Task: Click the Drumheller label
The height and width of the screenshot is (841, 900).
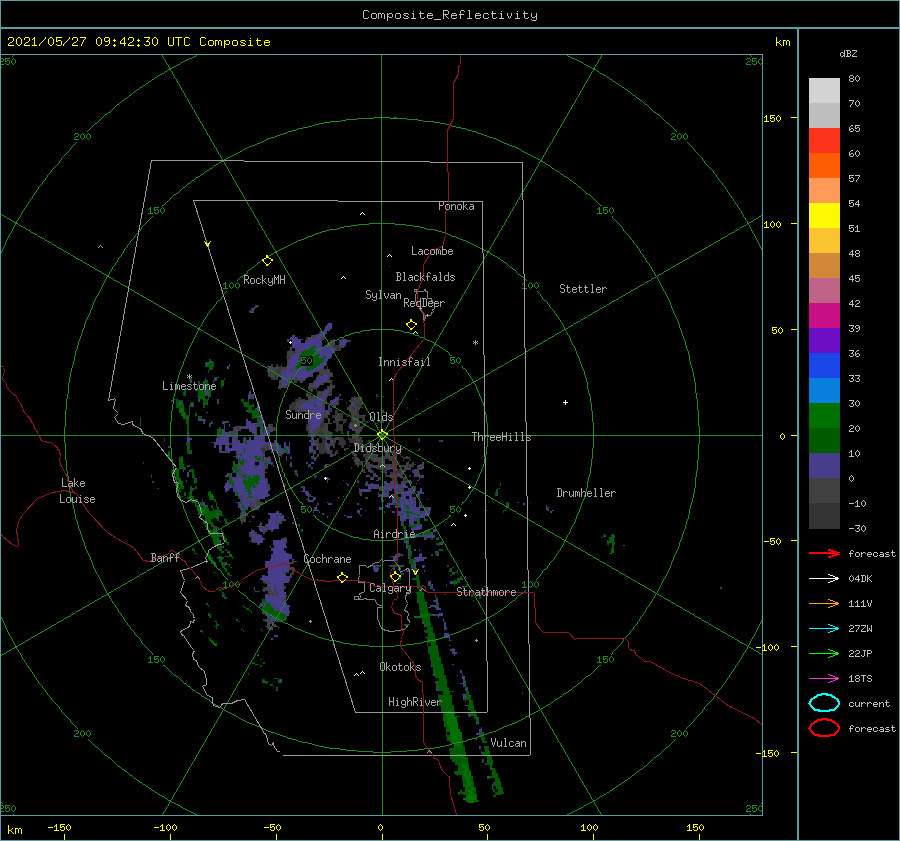Action: pyautogui.click(x=586, y=493)
